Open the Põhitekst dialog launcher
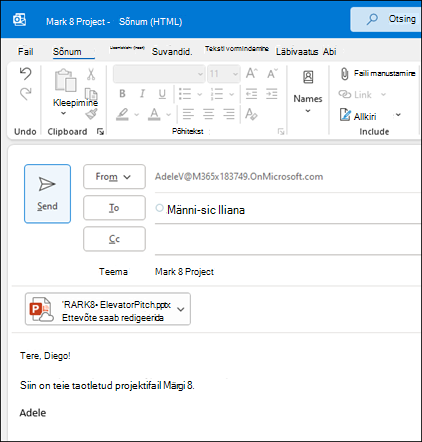Screen dimensions: 422x442 [x=281, y=132]
